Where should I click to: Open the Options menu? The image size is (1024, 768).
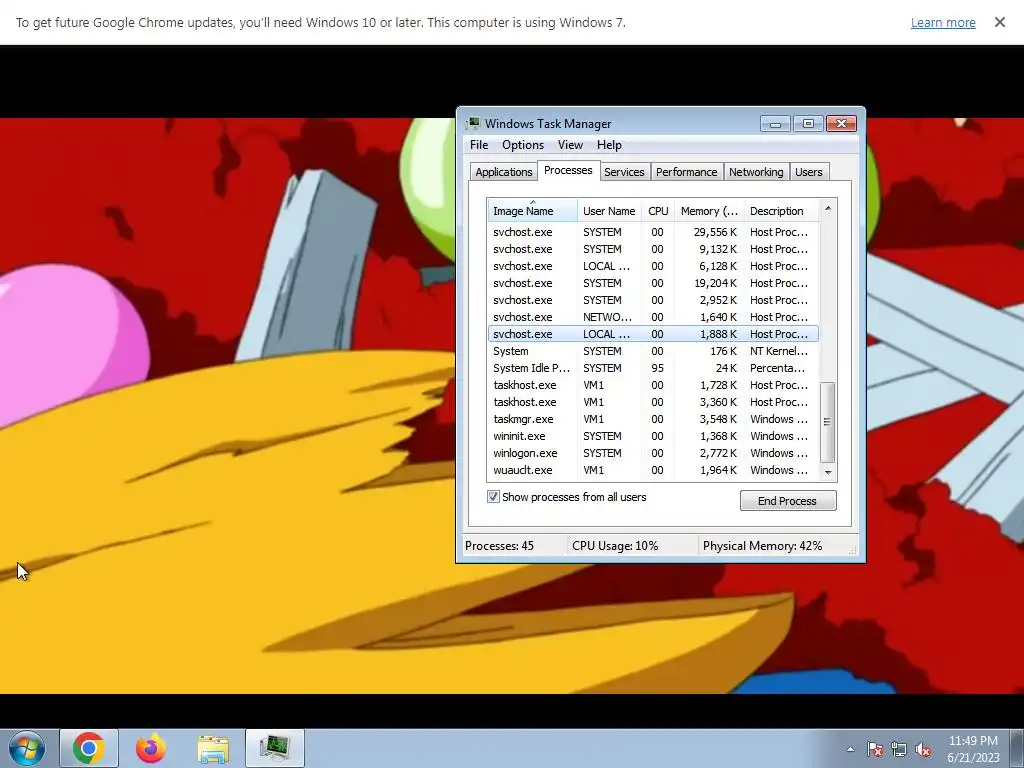click(522, 145)
